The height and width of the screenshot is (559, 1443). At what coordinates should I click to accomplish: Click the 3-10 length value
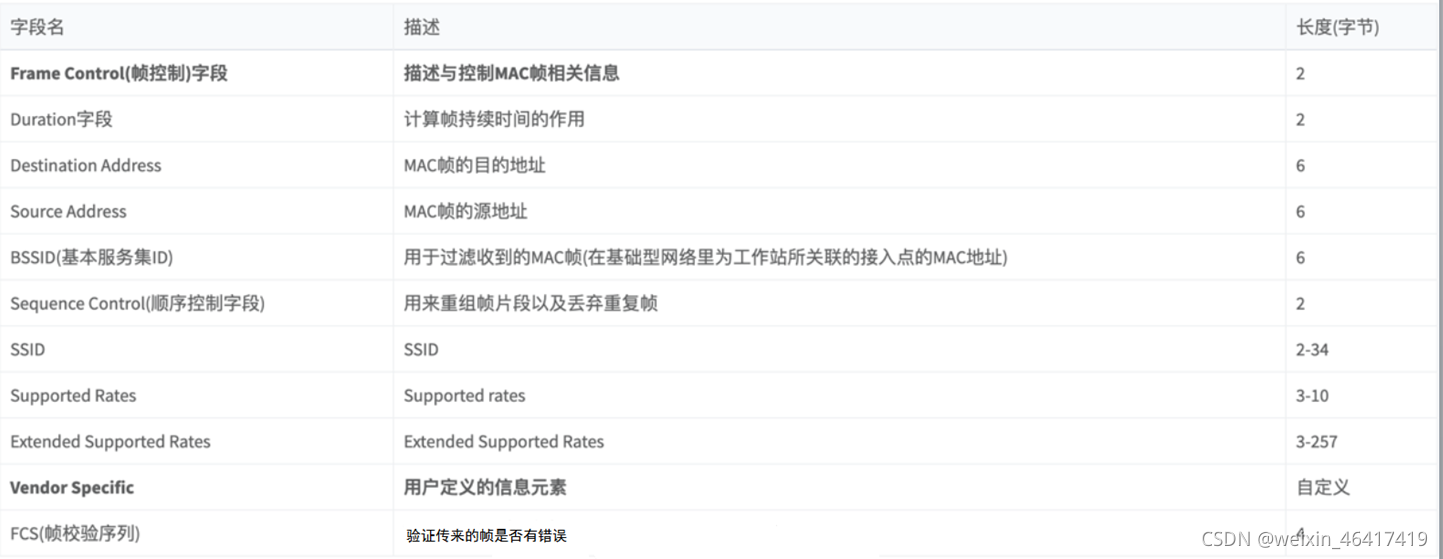pyautogui.click(x=1312, y=395)
